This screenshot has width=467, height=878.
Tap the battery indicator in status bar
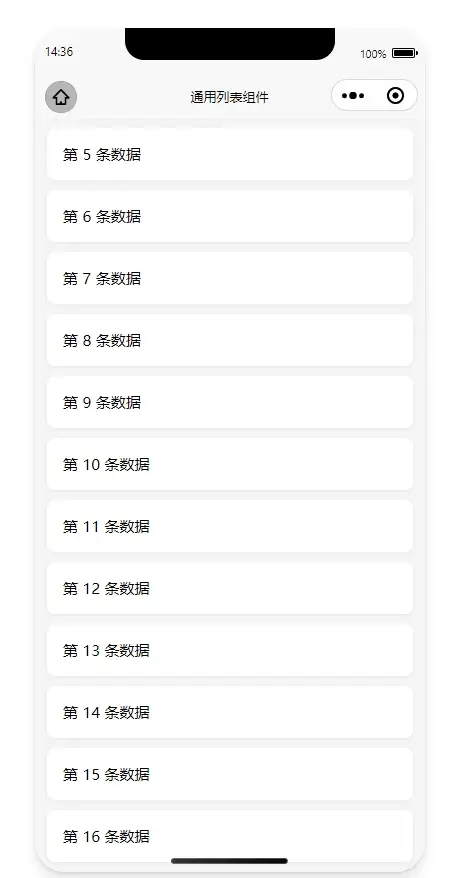click(x=404, y=53)
